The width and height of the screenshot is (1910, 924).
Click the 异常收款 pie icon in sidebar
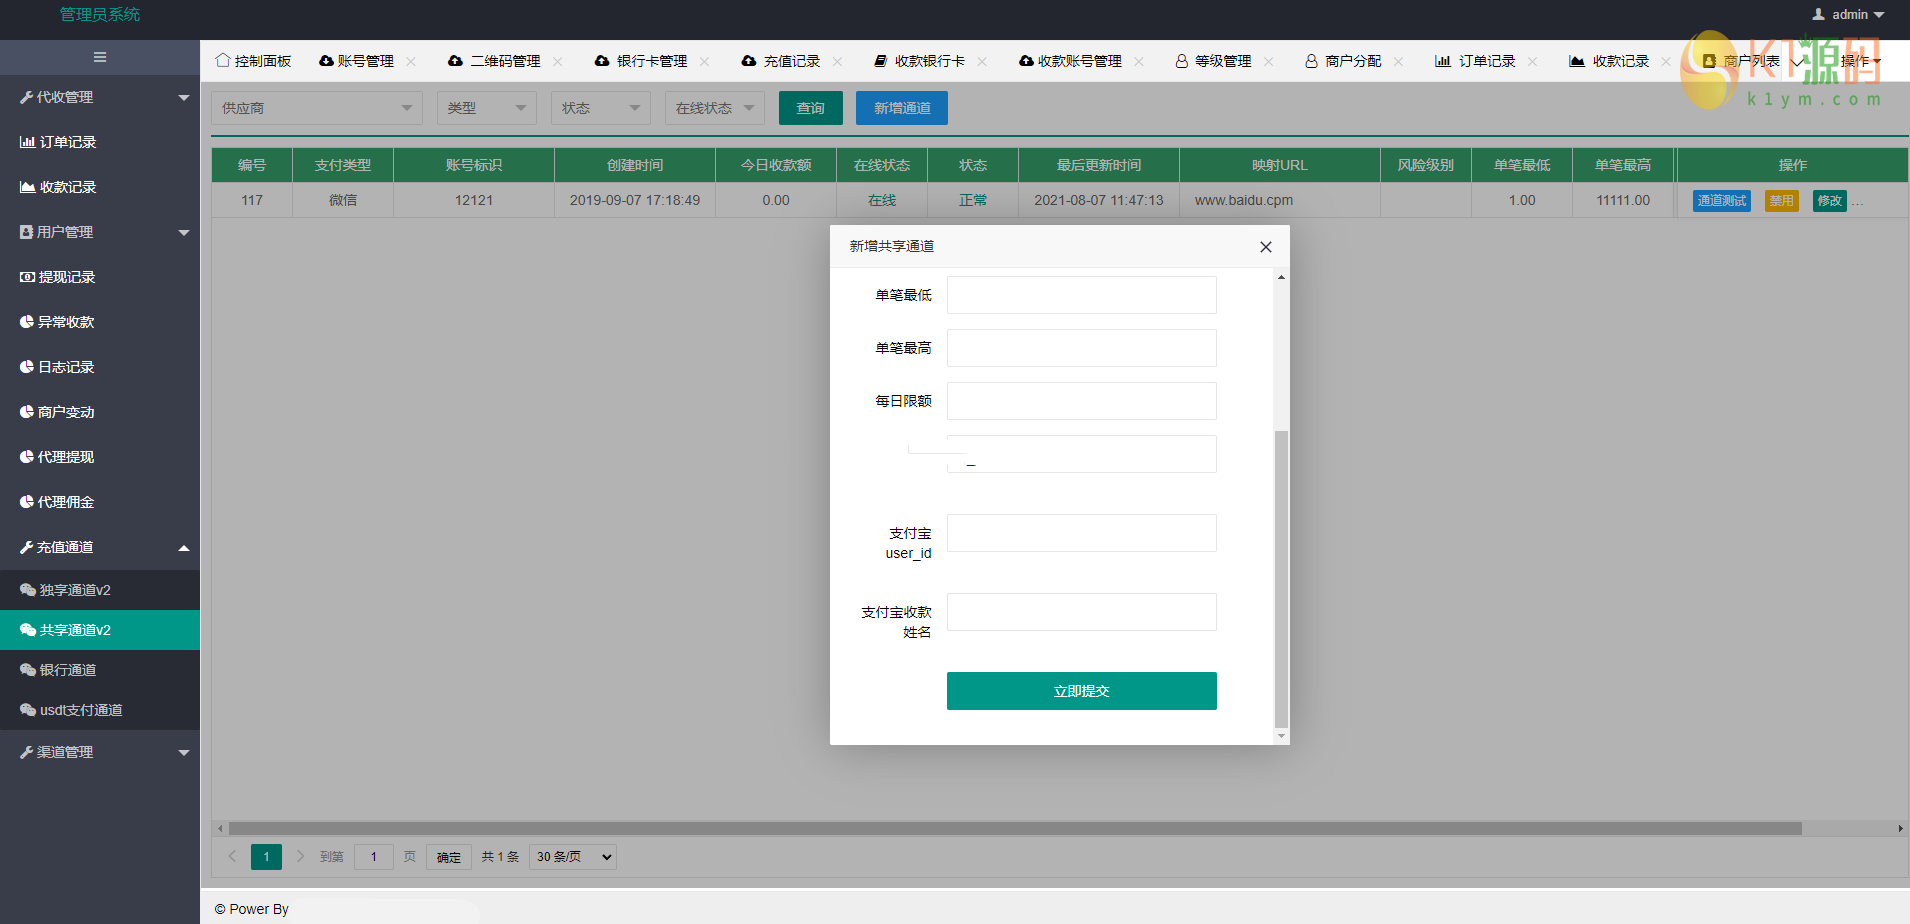point(27,322)
